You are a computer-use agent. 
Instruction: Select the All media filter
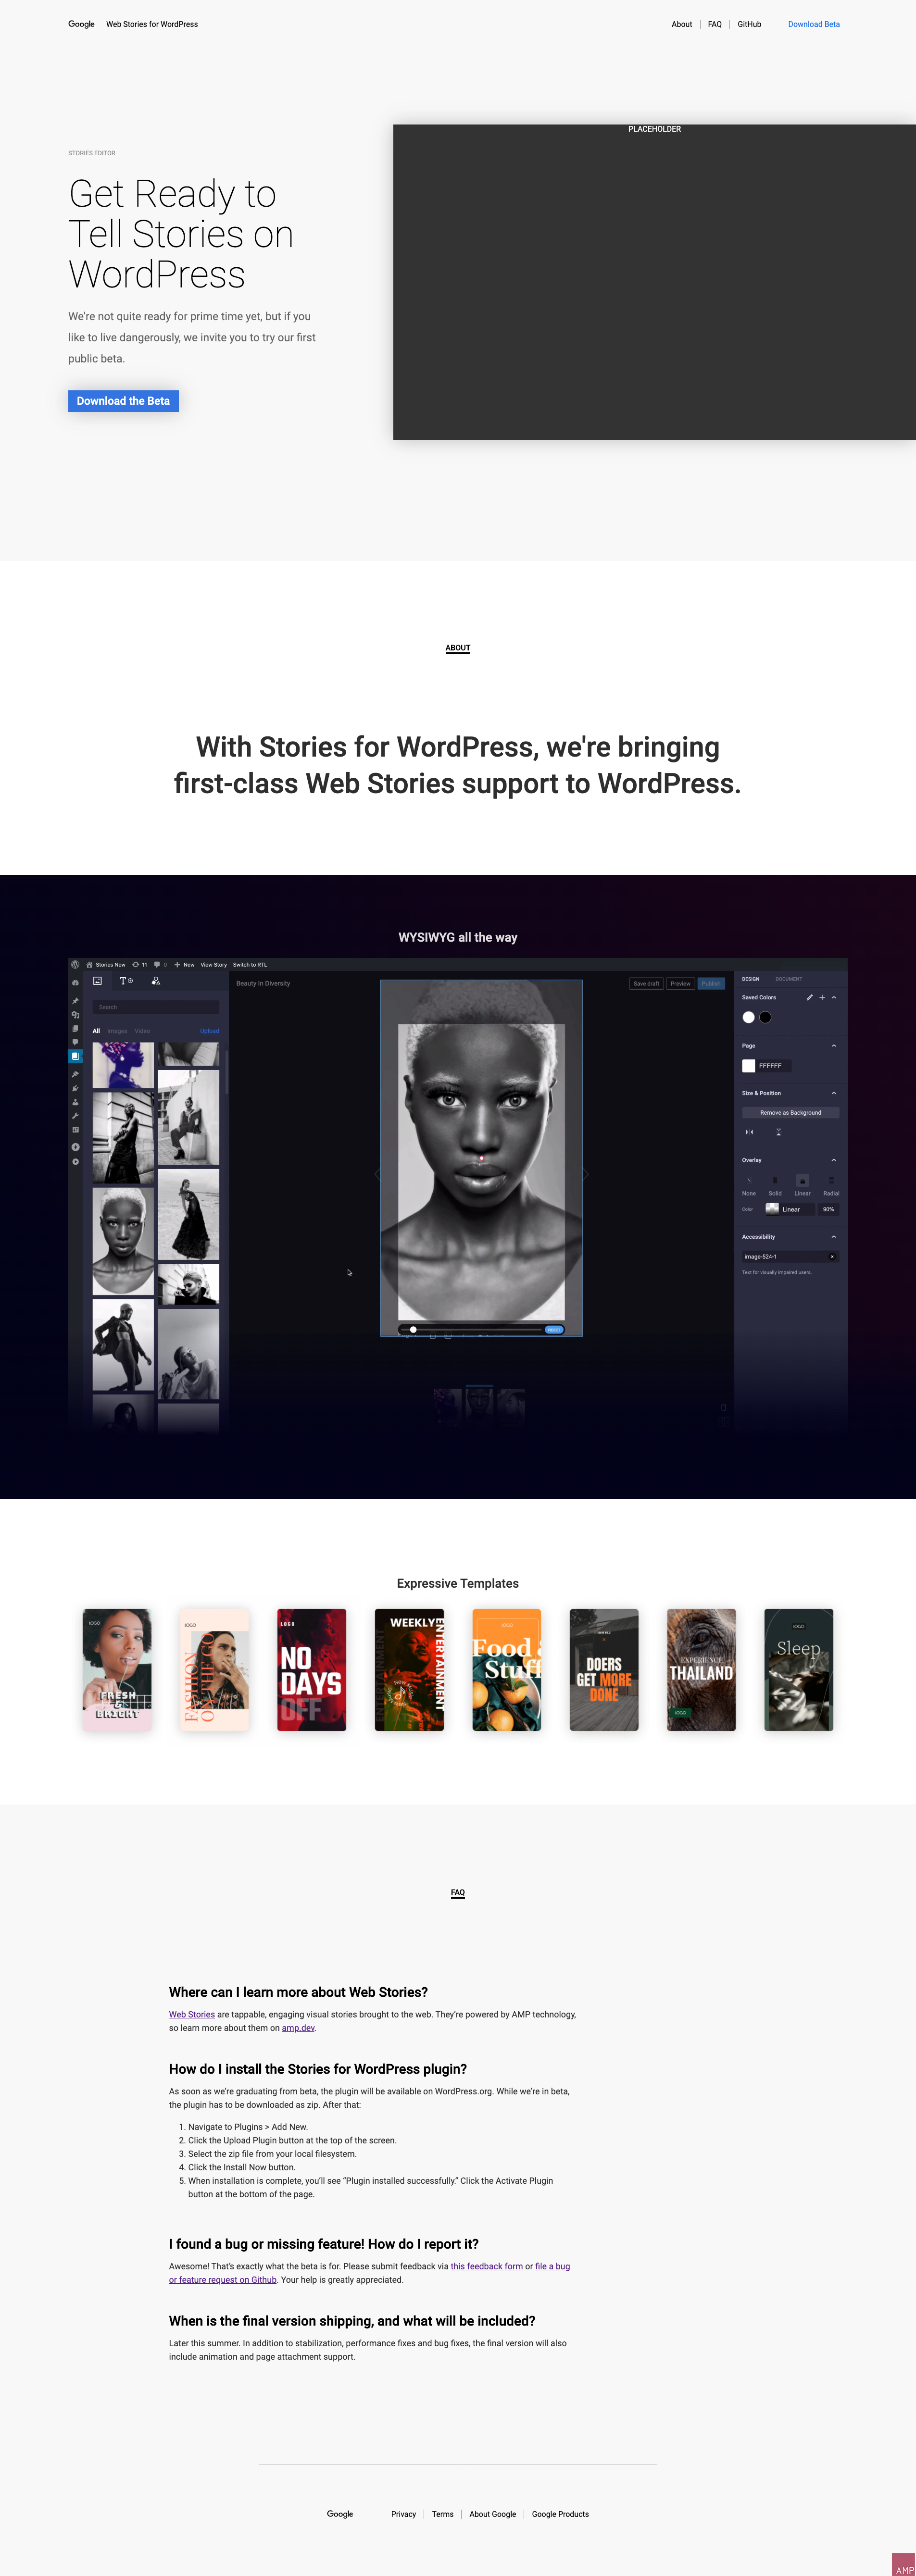[x=96, y=1031]
